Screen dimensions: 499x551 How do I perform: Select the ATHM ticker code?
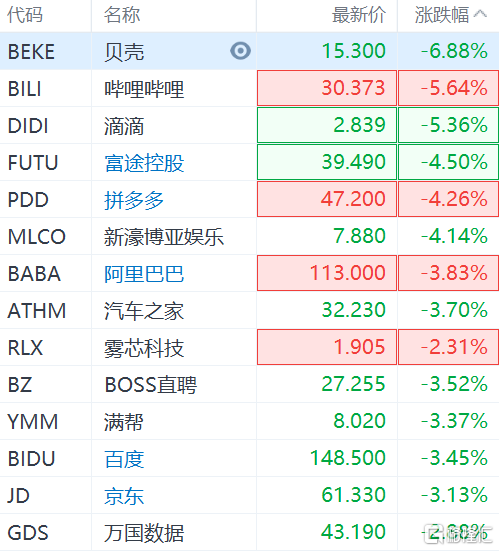point(37,311)
